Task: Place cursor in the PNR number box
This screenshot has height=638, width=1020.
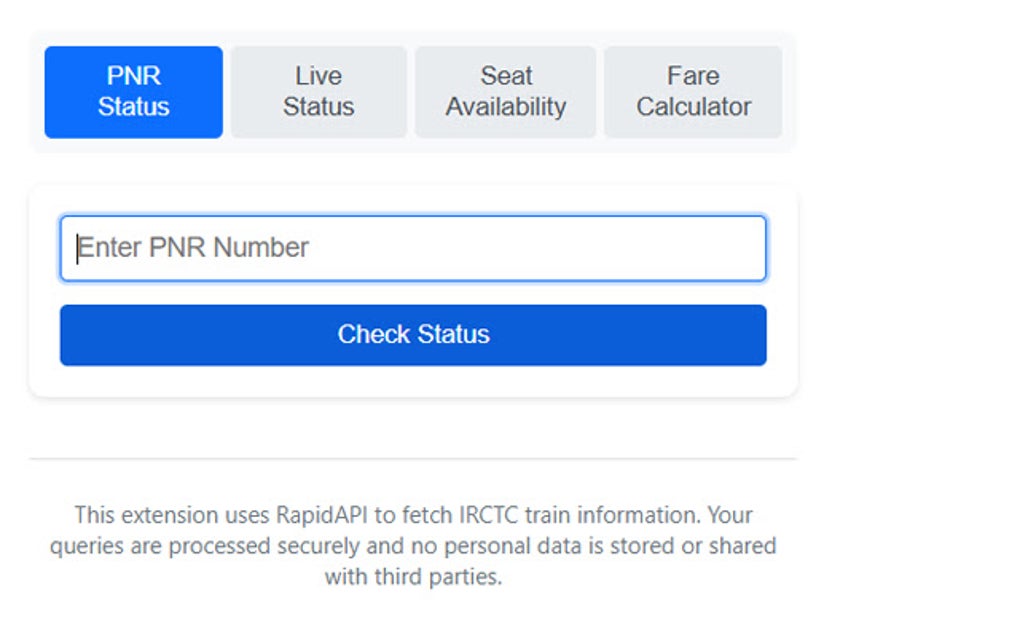Action: coord(413,248)
